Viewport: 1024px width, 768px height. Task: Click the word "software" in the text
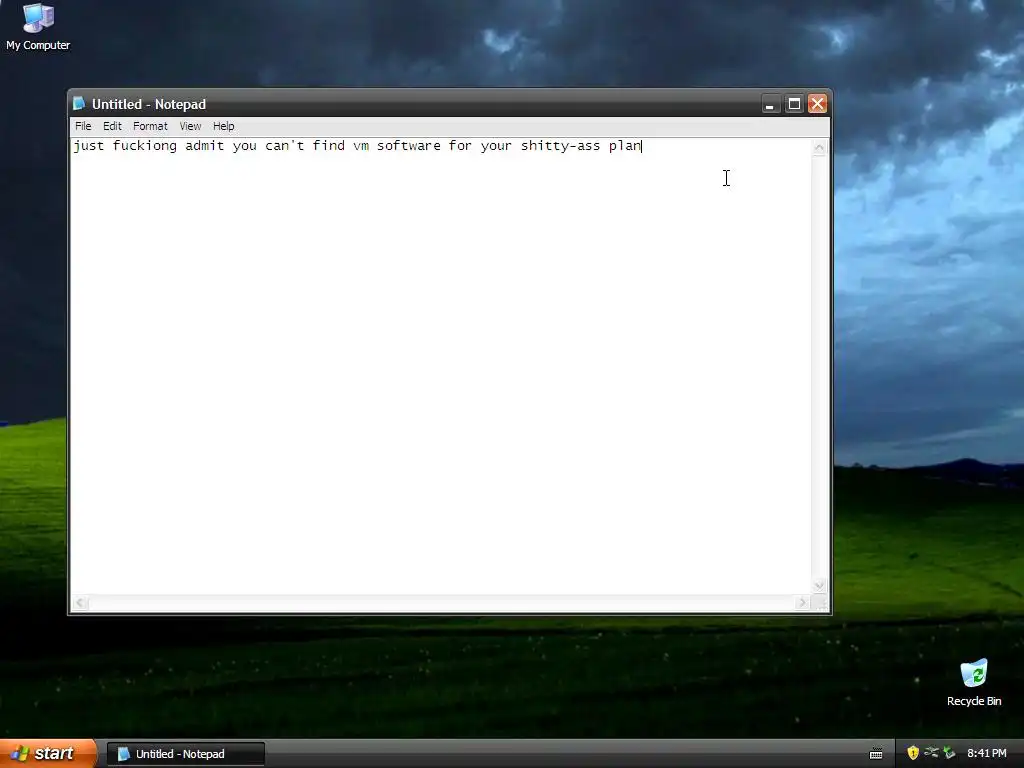(409, 146)
